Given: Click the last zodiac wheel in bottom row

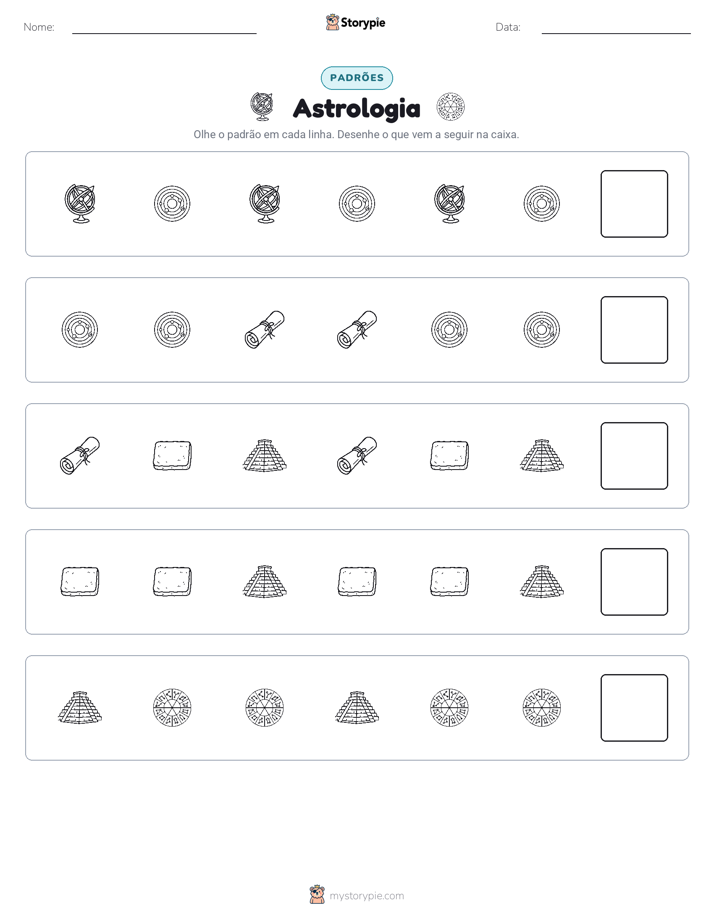Looking at the screenshot, I should [x=542, y=708].
